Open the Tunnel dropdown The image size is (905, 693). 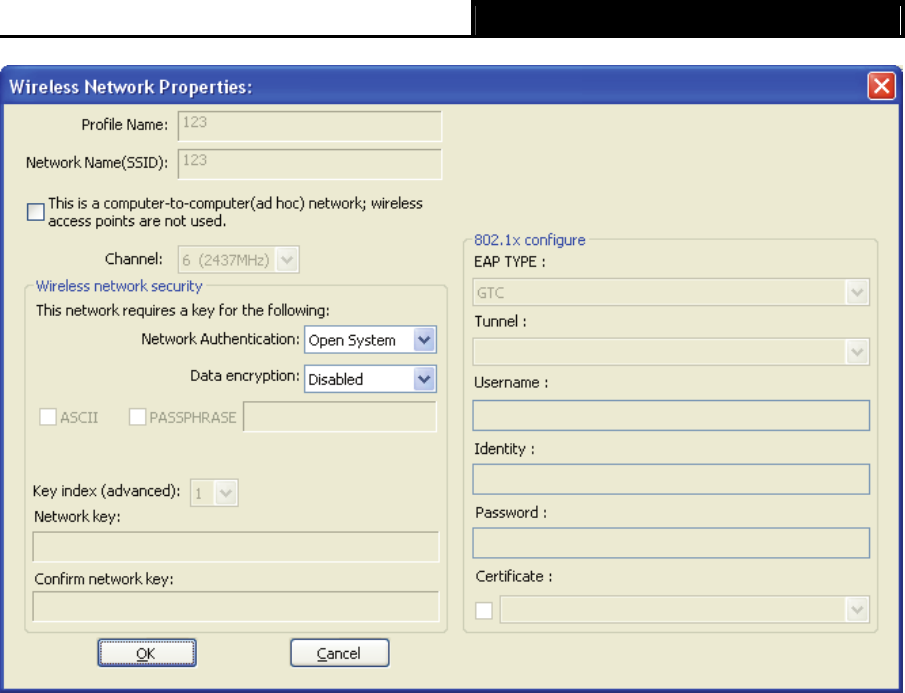tap(671, 351)
